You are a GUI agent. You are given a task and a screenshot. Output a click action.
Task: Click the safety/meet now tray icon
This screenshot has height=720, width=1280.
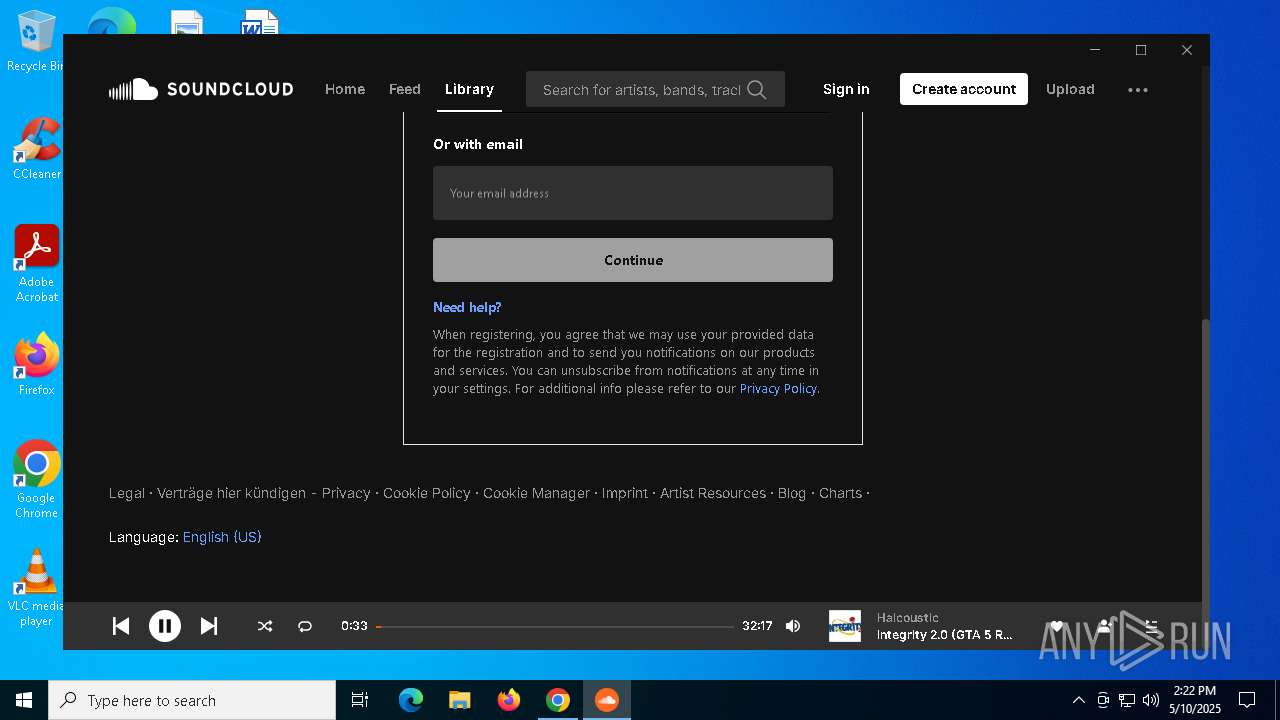coord(1103,700)
